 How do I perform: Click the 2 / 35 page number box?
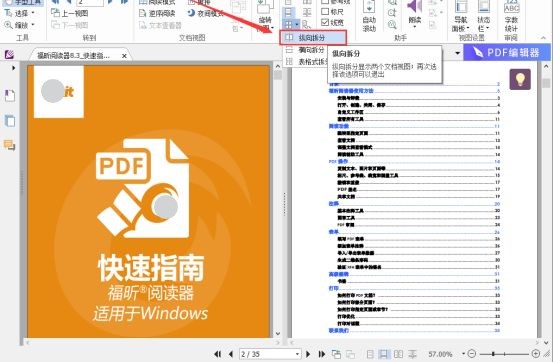[x=270, y=354]
